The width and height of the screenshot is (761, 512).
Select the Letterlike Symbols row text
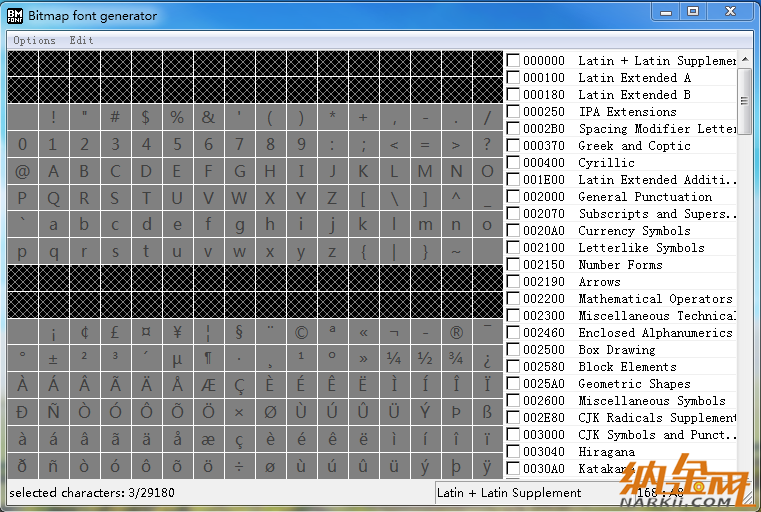641,248
